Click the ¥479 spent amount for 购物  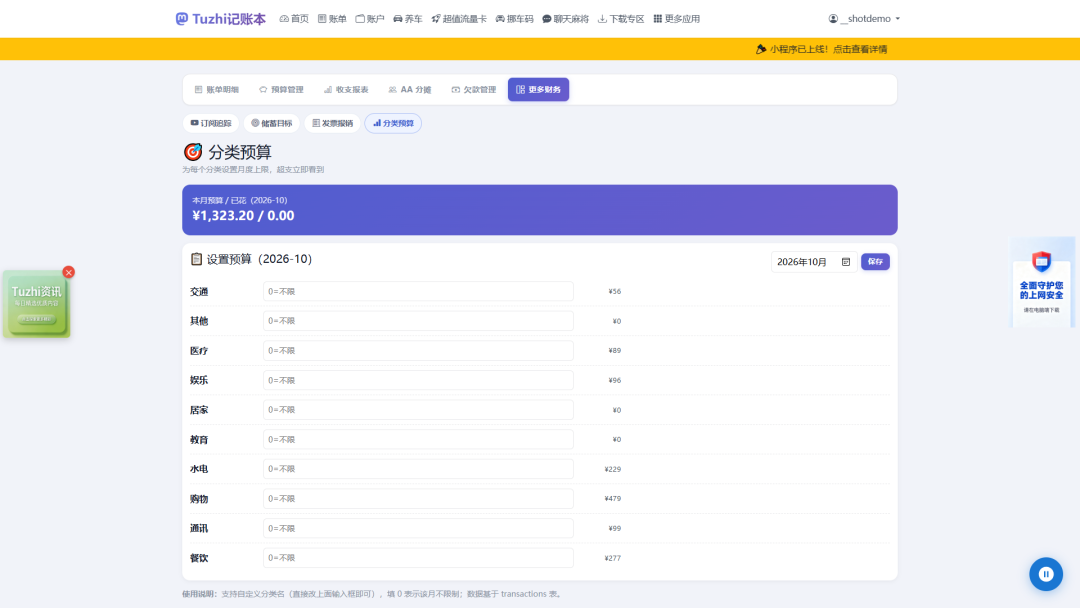click(612, 499)
